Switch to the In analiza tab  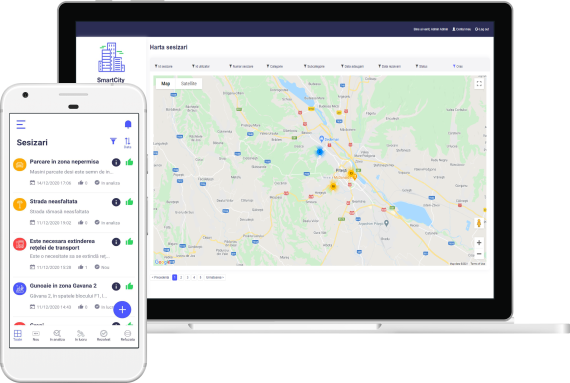[x=57, y=335]
